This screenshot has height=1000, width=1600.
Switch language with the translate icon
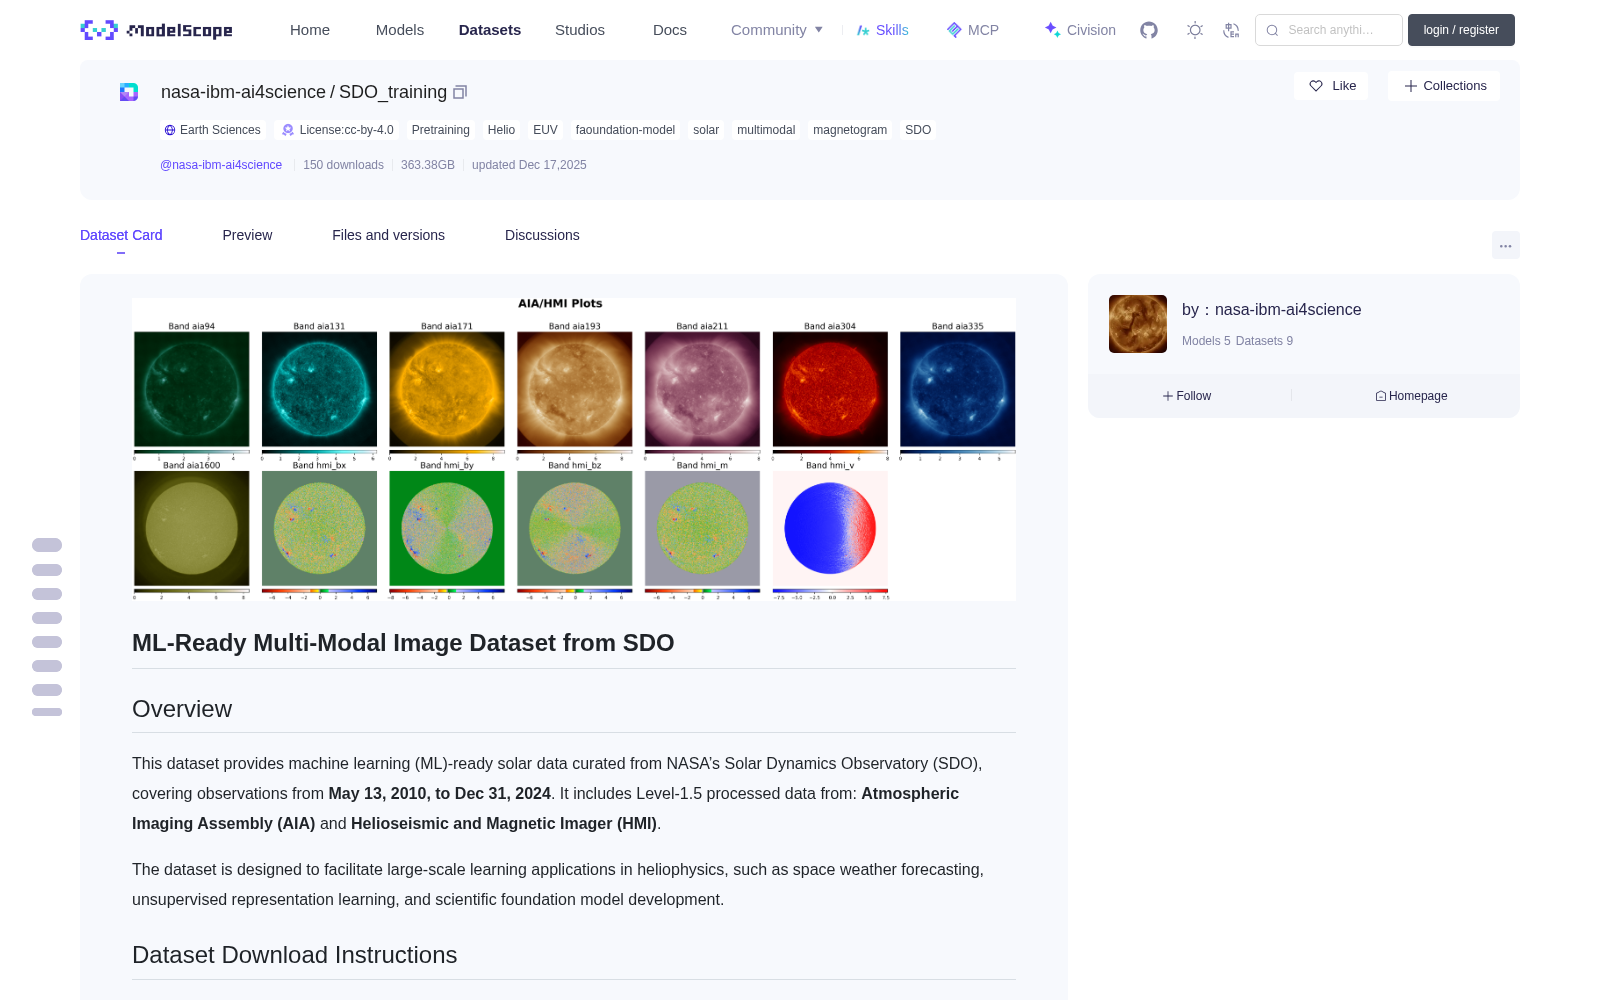point(1231,30)
